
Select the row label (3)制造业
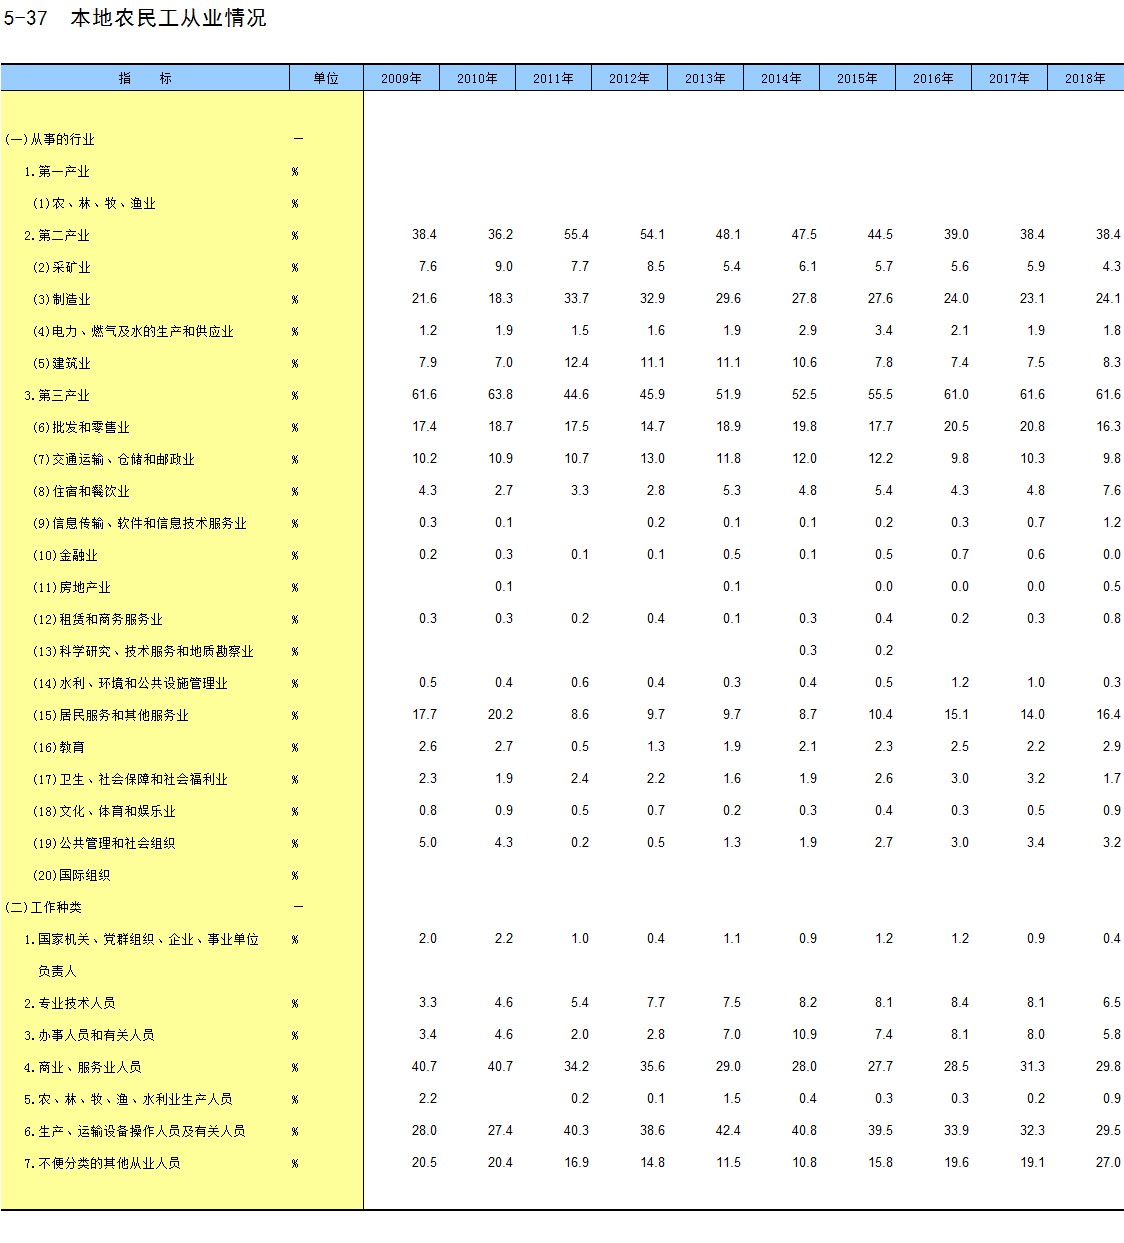coord(62,299)
